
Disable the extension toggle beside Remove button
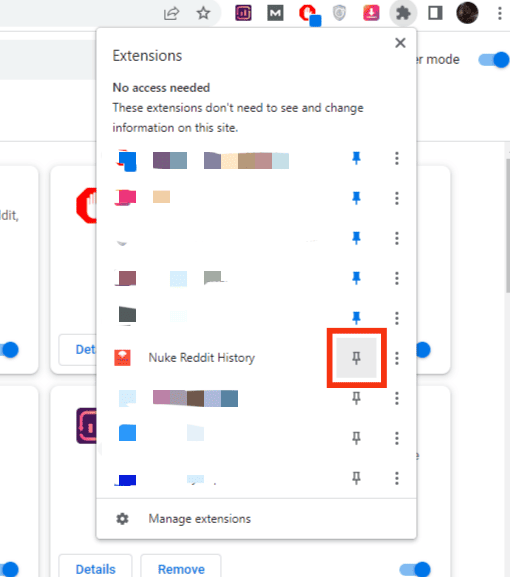(x=415, y=569)
